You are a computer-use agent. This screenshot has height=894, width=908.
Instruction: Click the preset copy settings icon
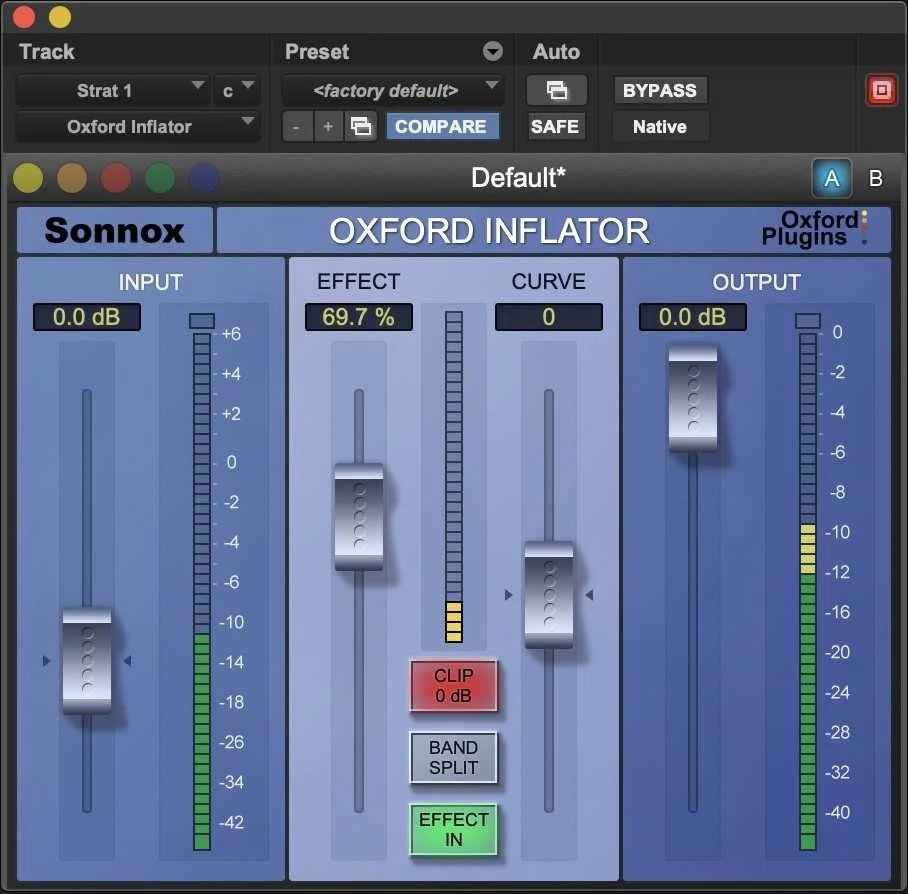pos(361,126)
